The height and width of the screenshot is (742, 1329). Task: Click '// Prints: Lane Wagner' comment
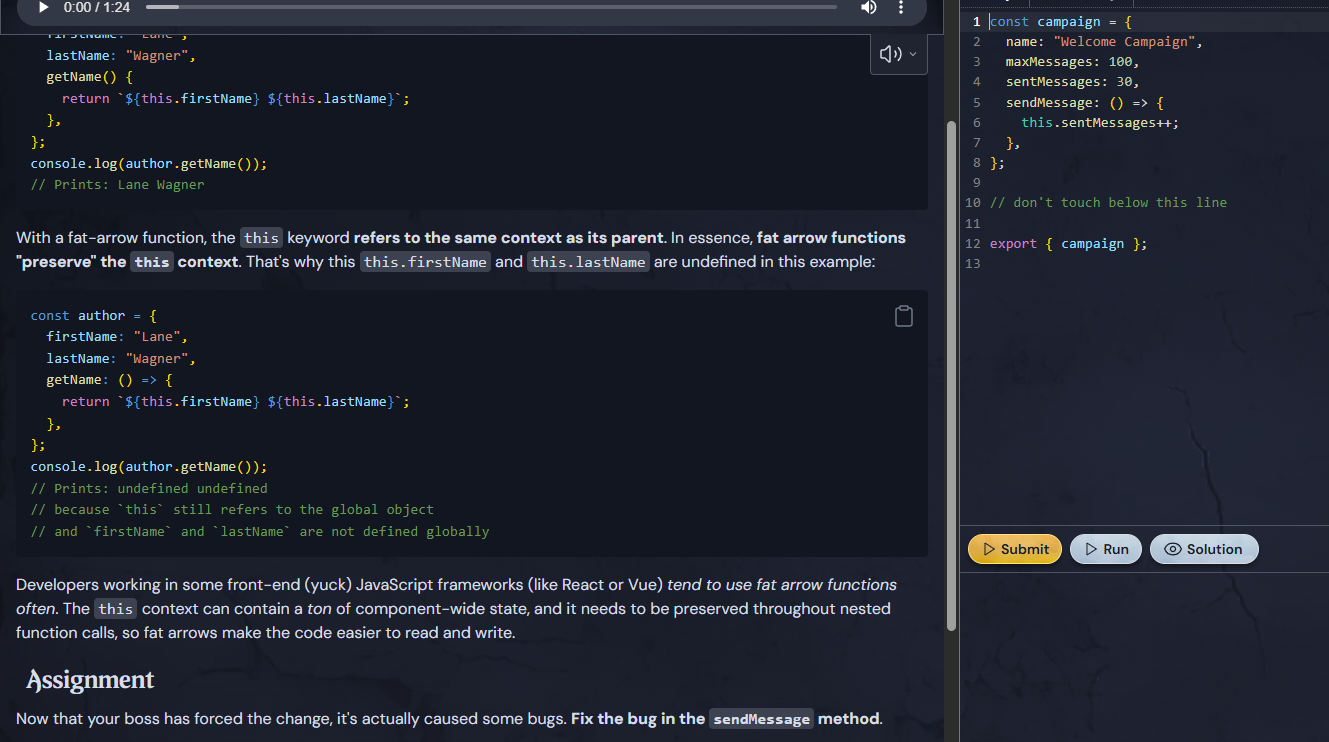coord(117,185)
